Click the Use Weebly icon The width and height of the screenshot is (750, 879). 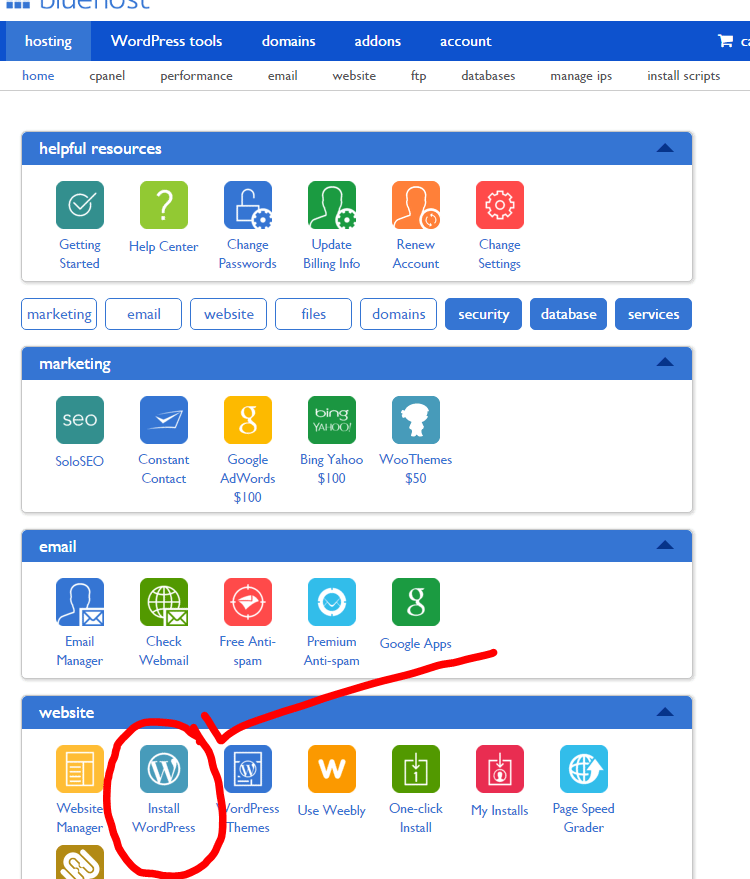(332, 769)
